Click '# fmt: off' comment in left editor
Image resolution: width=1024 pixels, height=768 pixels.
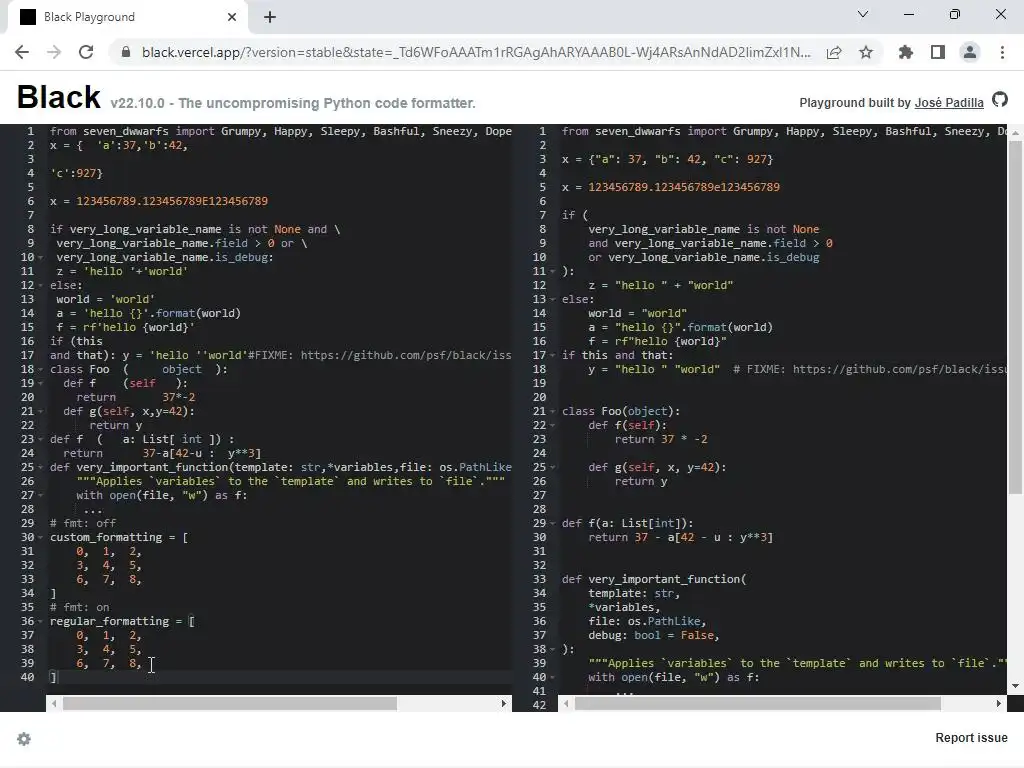(x=83, y=523)
